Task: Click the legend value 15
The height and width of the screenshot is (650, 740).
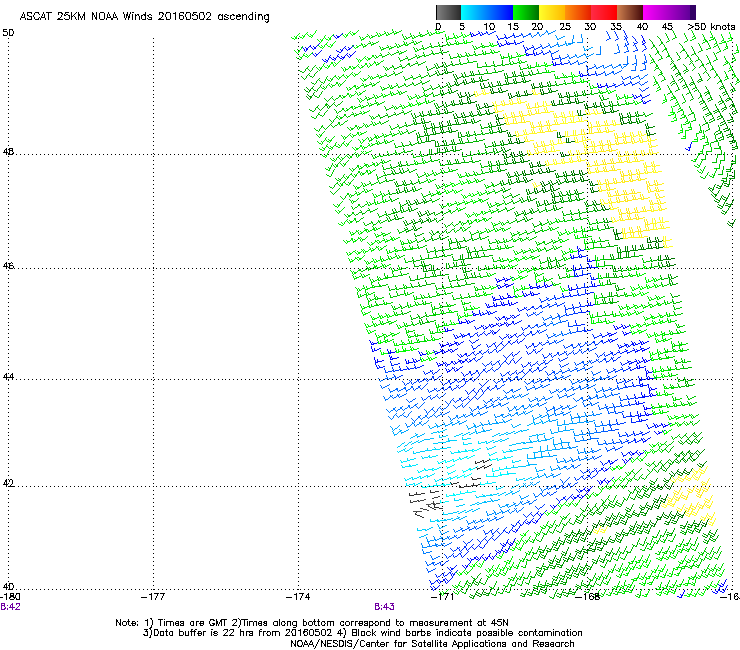Action: 513,27
